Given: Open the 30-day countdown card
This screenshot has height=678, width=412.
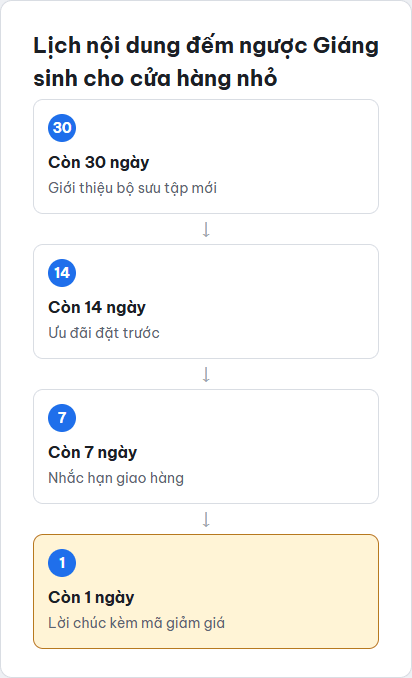Looking at the screenshot, I should pos(206,157).
